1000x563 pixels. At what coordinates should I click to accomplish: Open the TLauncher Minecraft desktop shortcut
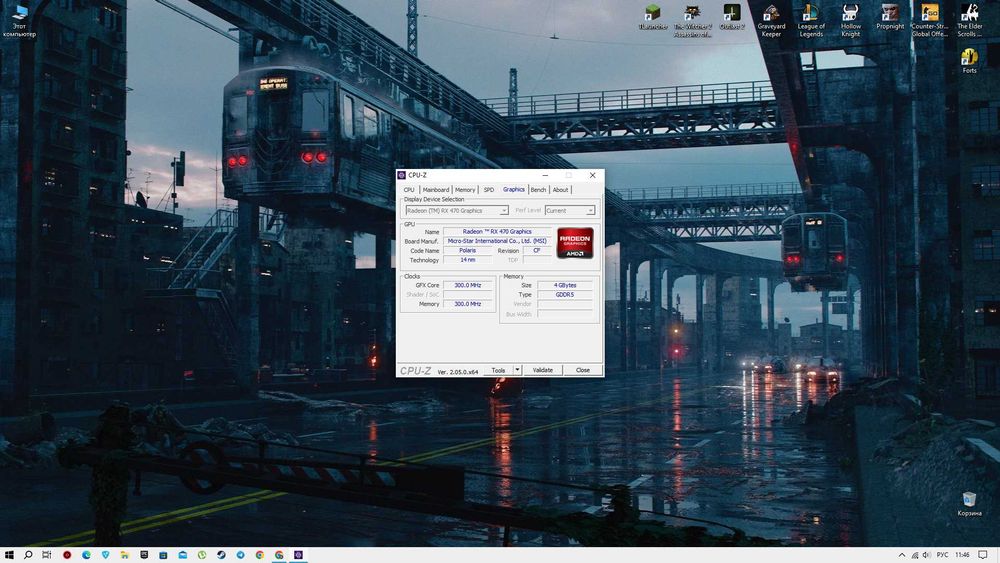652,17
